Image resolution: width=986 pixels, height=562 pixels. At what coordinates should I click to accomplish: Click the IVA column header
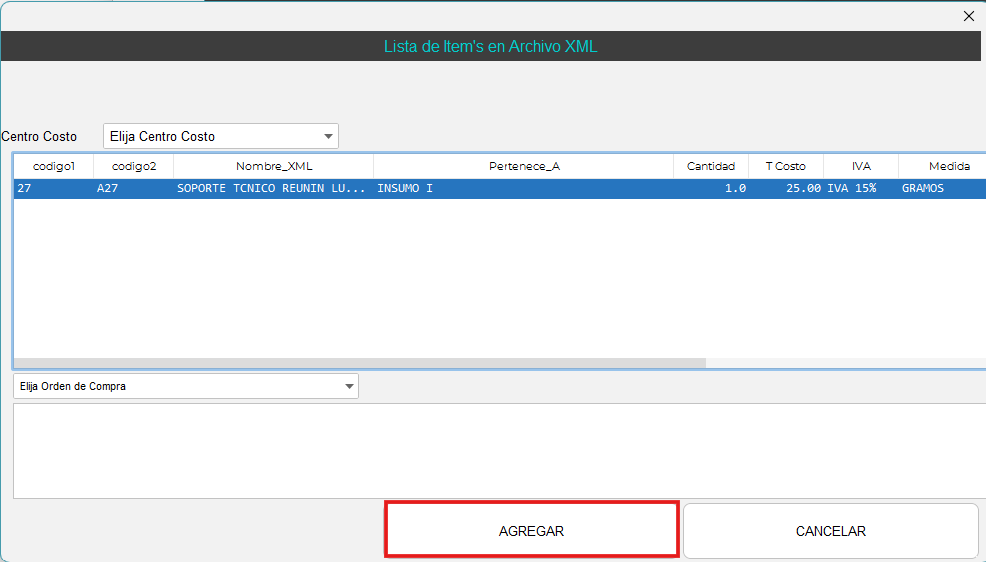861,166
